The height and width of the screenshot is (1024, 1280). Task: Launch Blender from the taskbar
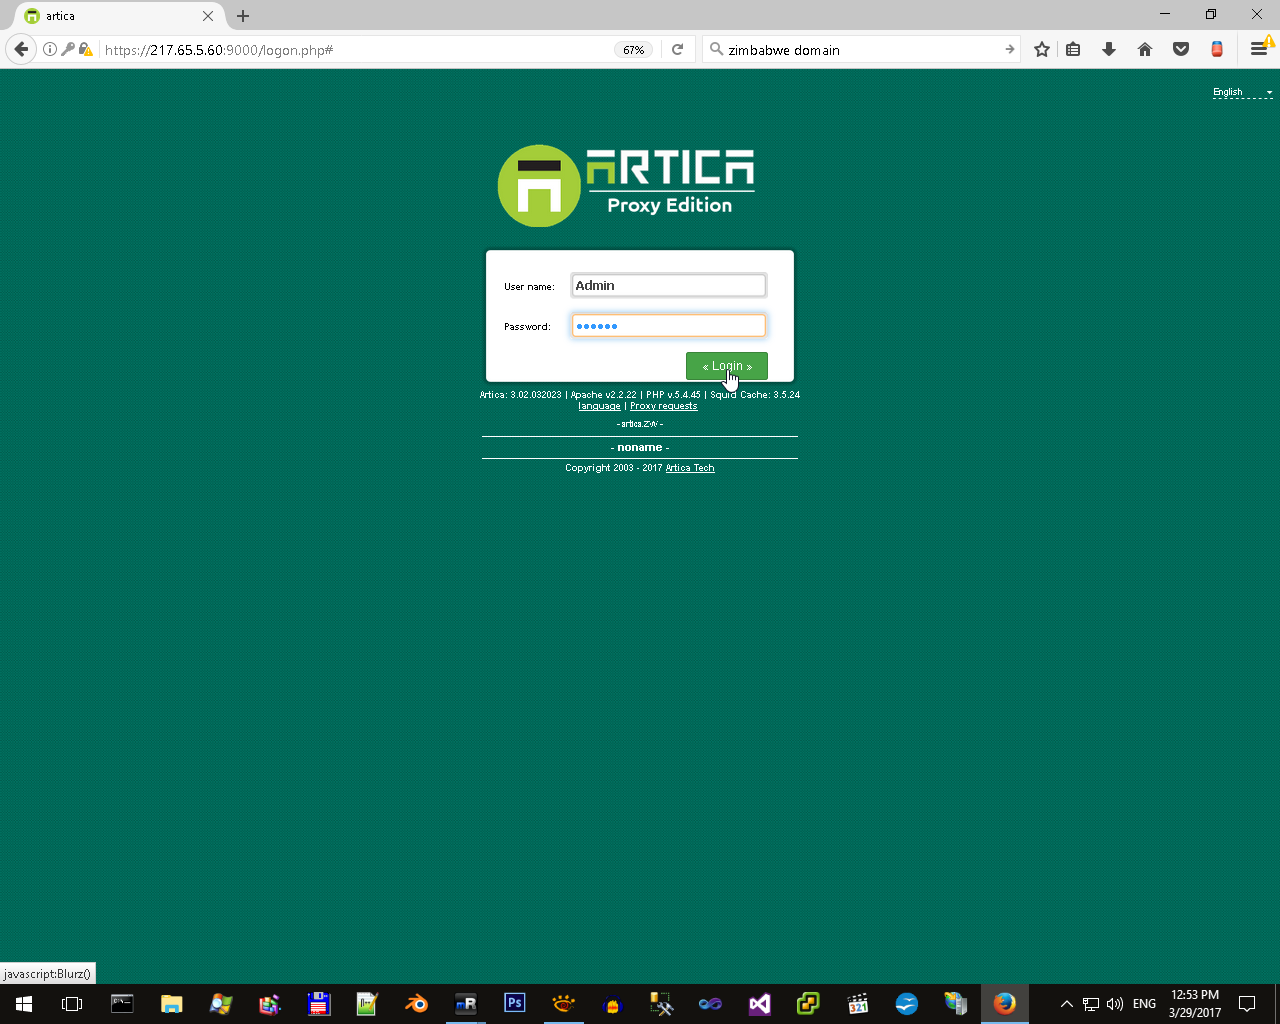[x=417, y=1004]
